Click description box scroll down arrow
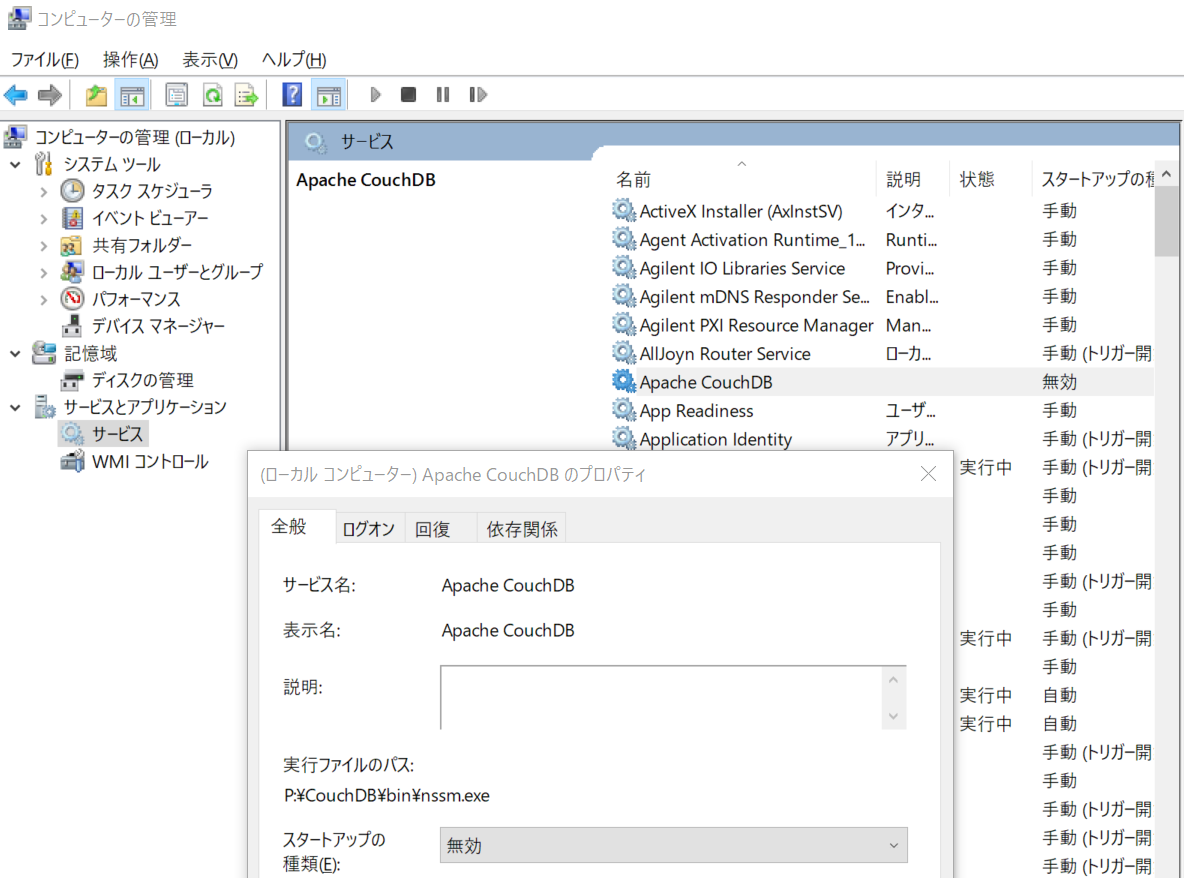The height and width of the screenshot is (878, 1184). click(x=894, y=716)
